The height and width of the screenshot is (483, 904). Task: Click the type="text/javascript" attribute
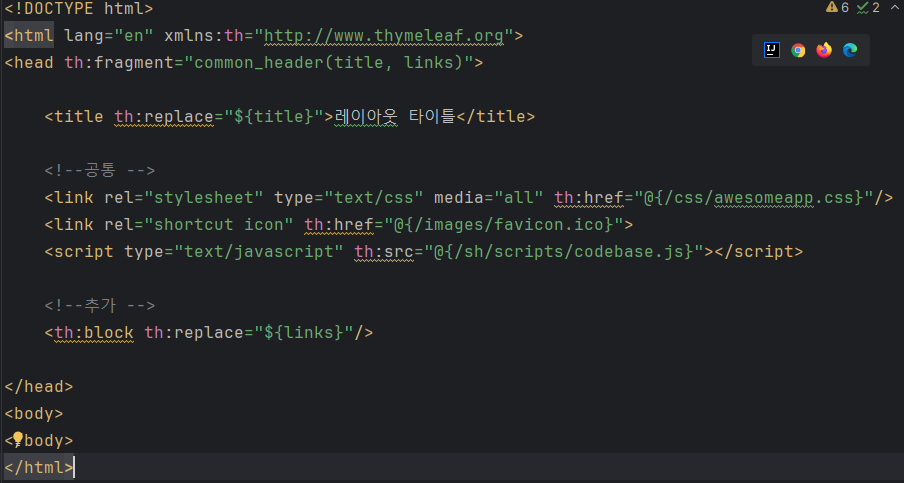click(x=234, y=251)
